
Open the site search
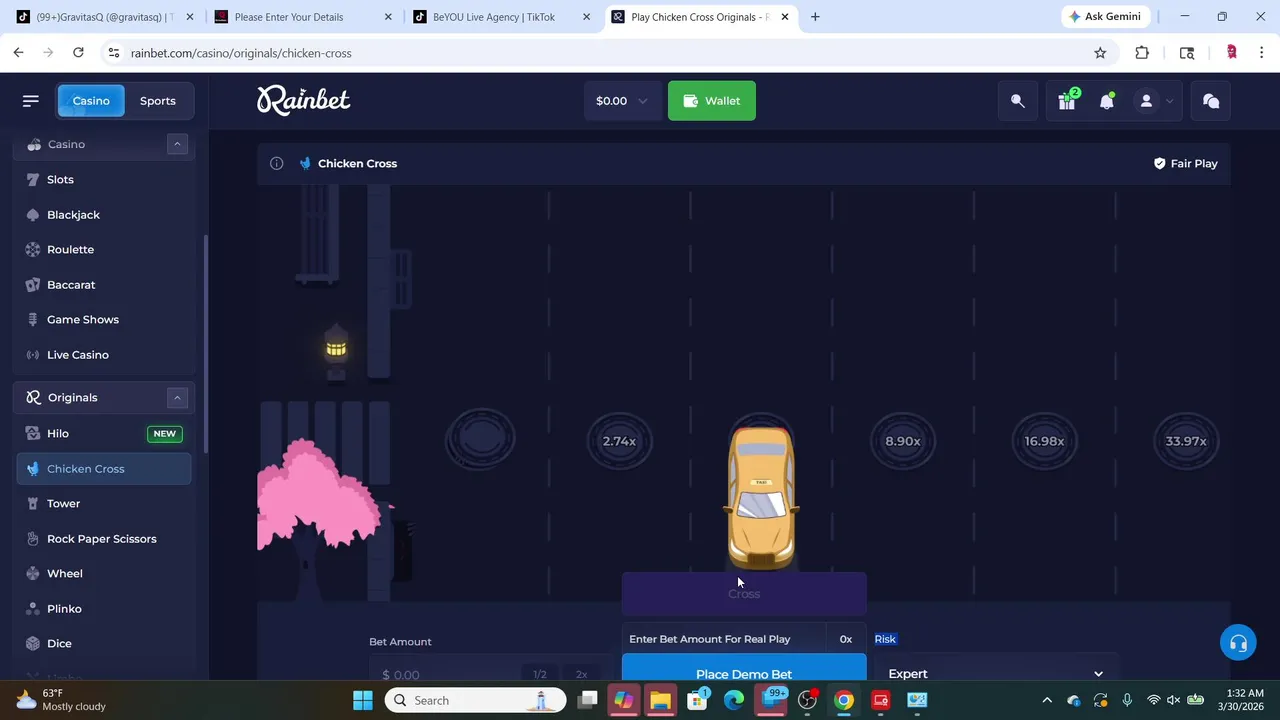(x=1018, y=101)
